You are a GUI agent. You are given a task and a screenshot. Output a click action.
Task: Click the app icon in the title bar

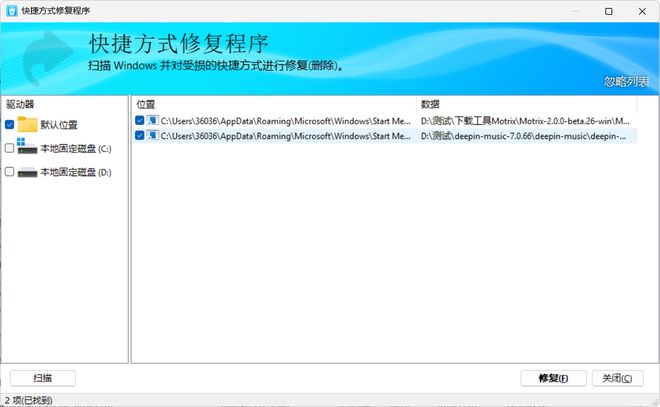pyautogui.click(x=12, y=11)
